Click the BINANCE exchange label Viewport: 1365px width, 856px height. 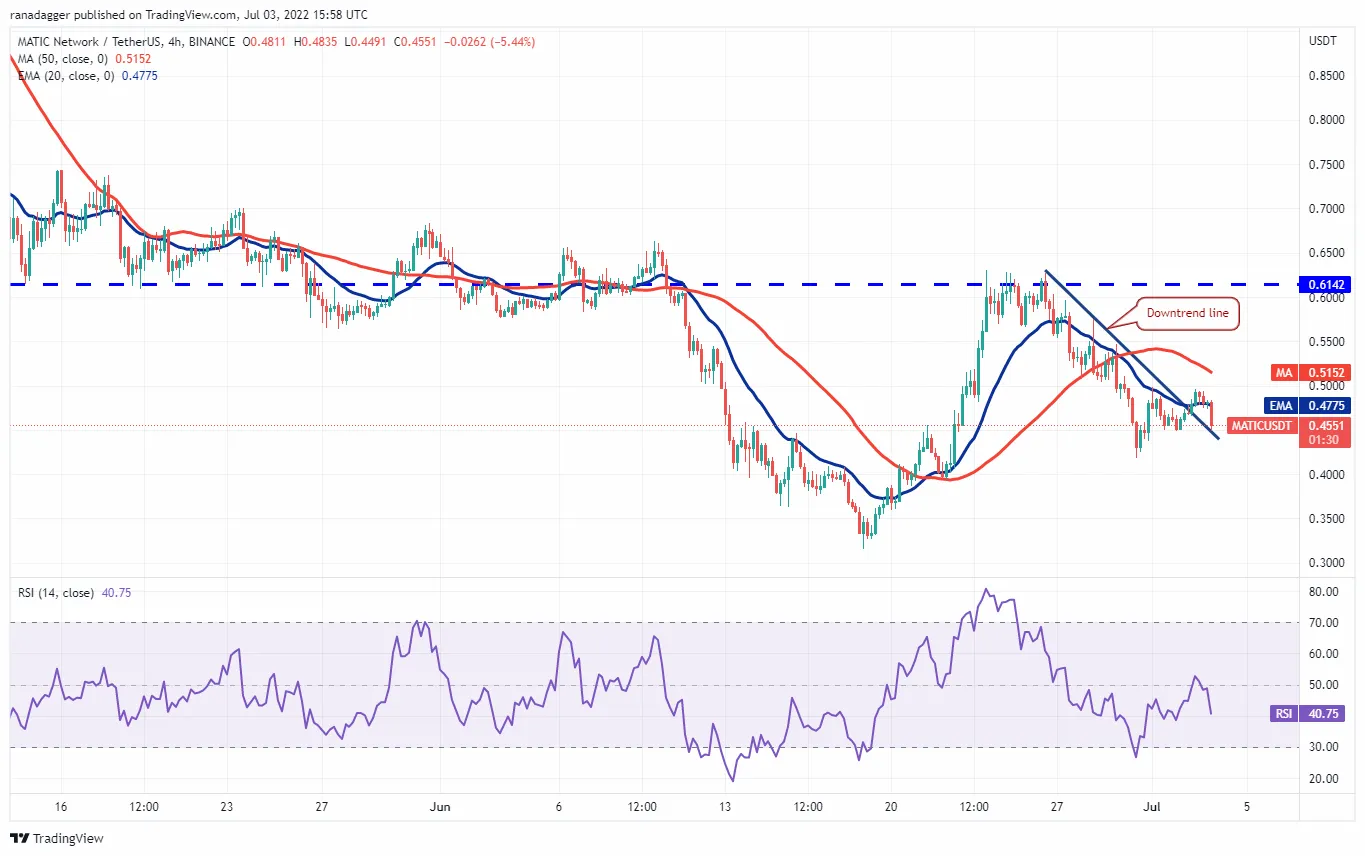211,42
